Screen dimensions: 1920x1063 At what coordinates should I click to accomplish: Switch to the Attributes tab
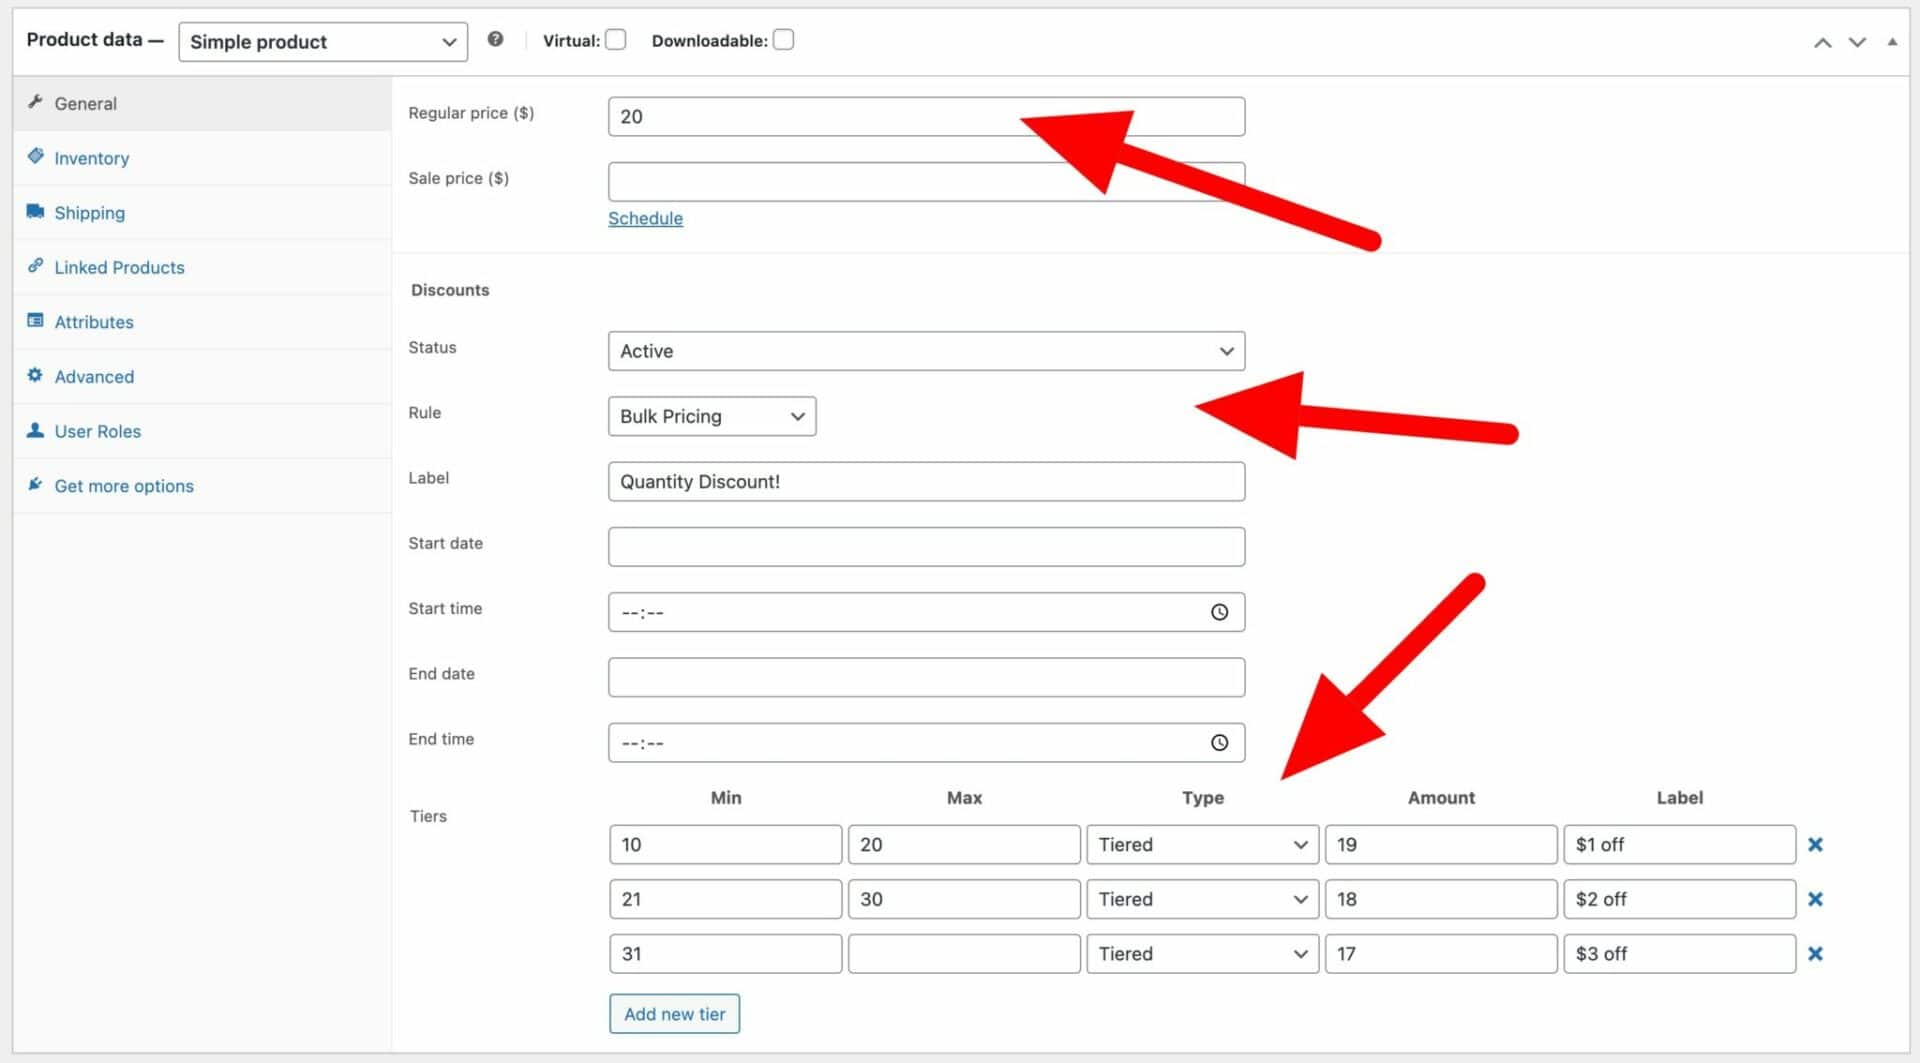pos(202,322)
